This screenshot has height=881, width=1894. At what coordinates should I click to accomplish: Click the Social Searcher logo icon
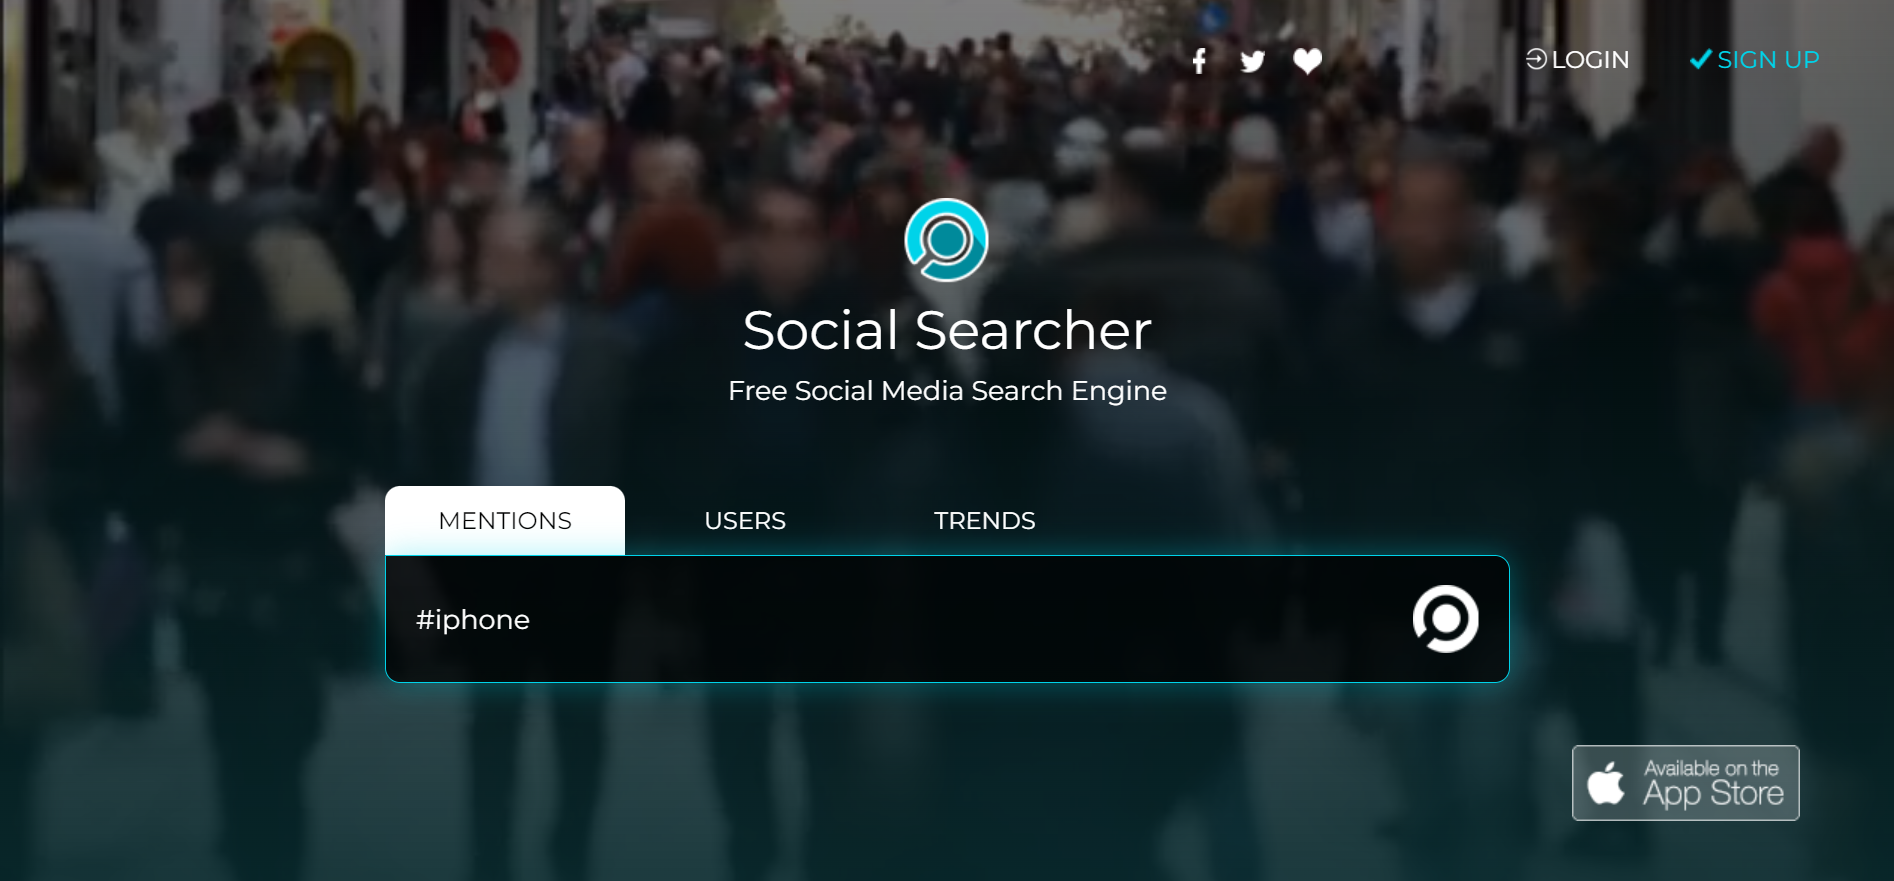(x=946, y=240)
